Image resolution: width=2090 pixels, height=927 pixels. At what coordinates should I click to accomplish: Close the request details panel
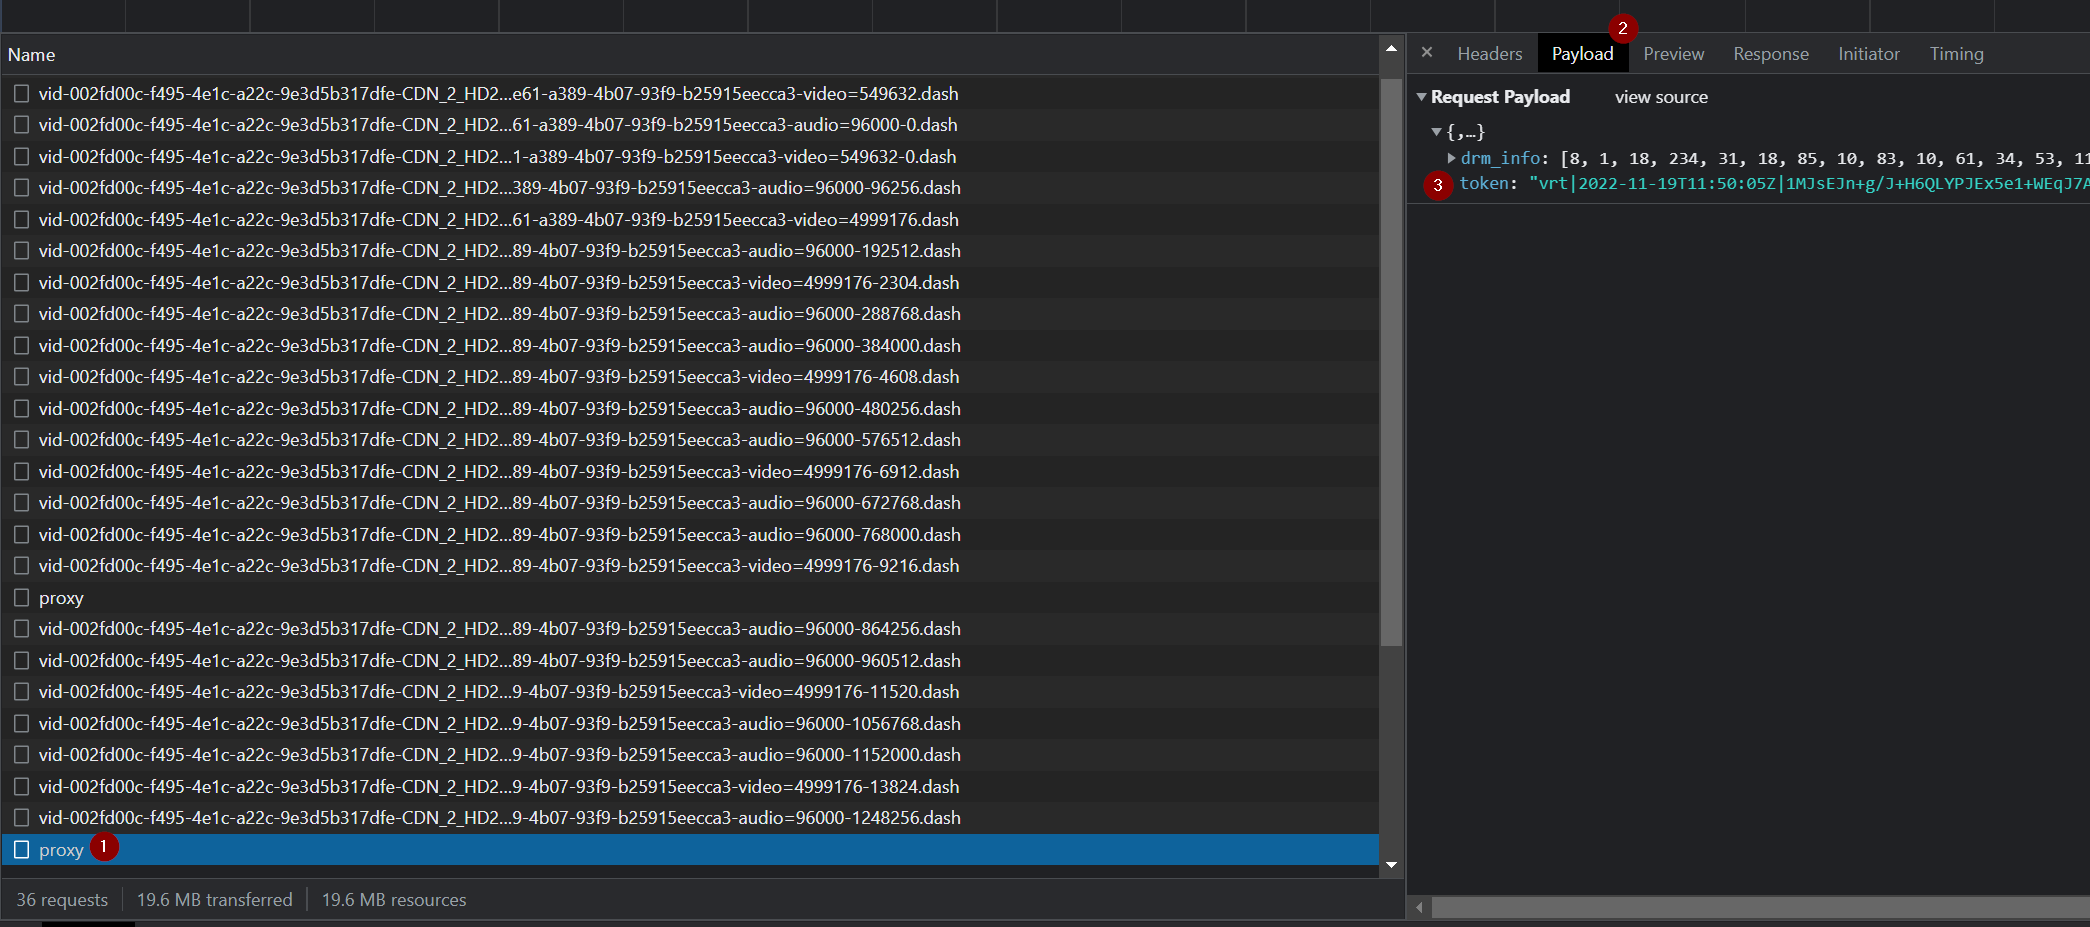(1427, 53)
